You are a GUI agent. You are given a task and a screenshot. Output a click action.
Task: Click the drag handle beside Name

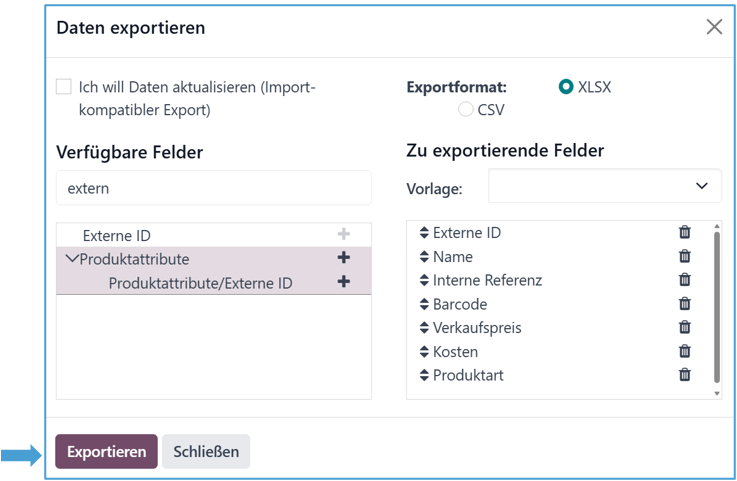click(x=423, y=257)
